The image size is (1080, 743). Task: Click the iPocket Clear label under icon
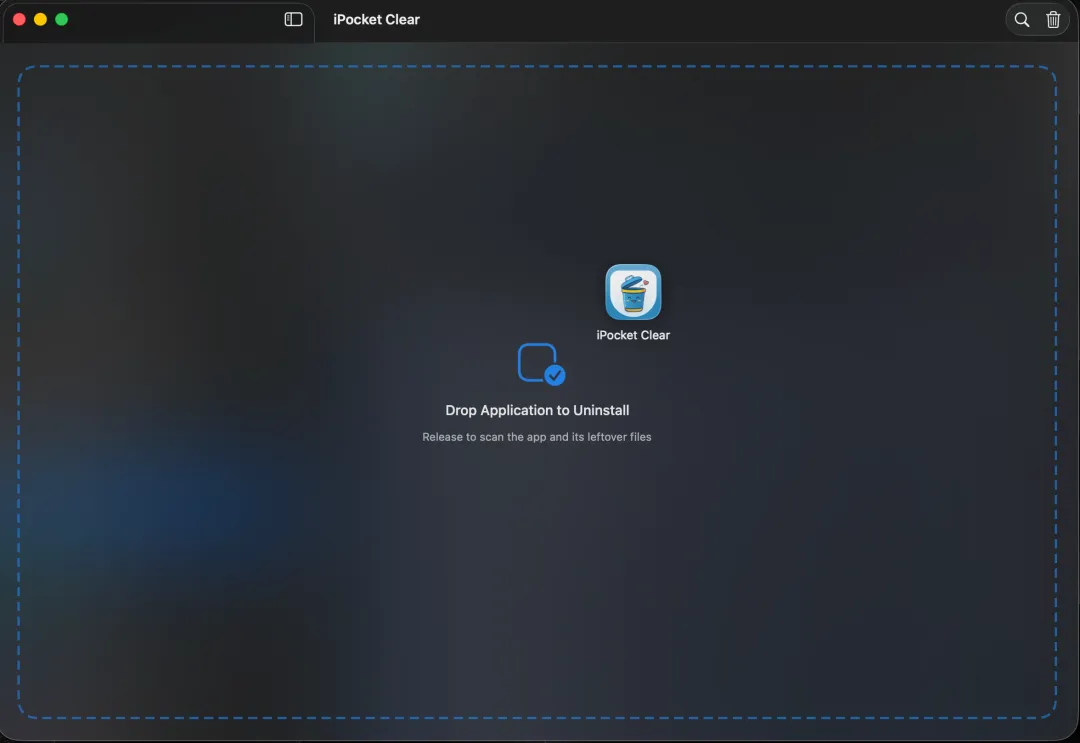pyautogui.click(x=633, y=335)
